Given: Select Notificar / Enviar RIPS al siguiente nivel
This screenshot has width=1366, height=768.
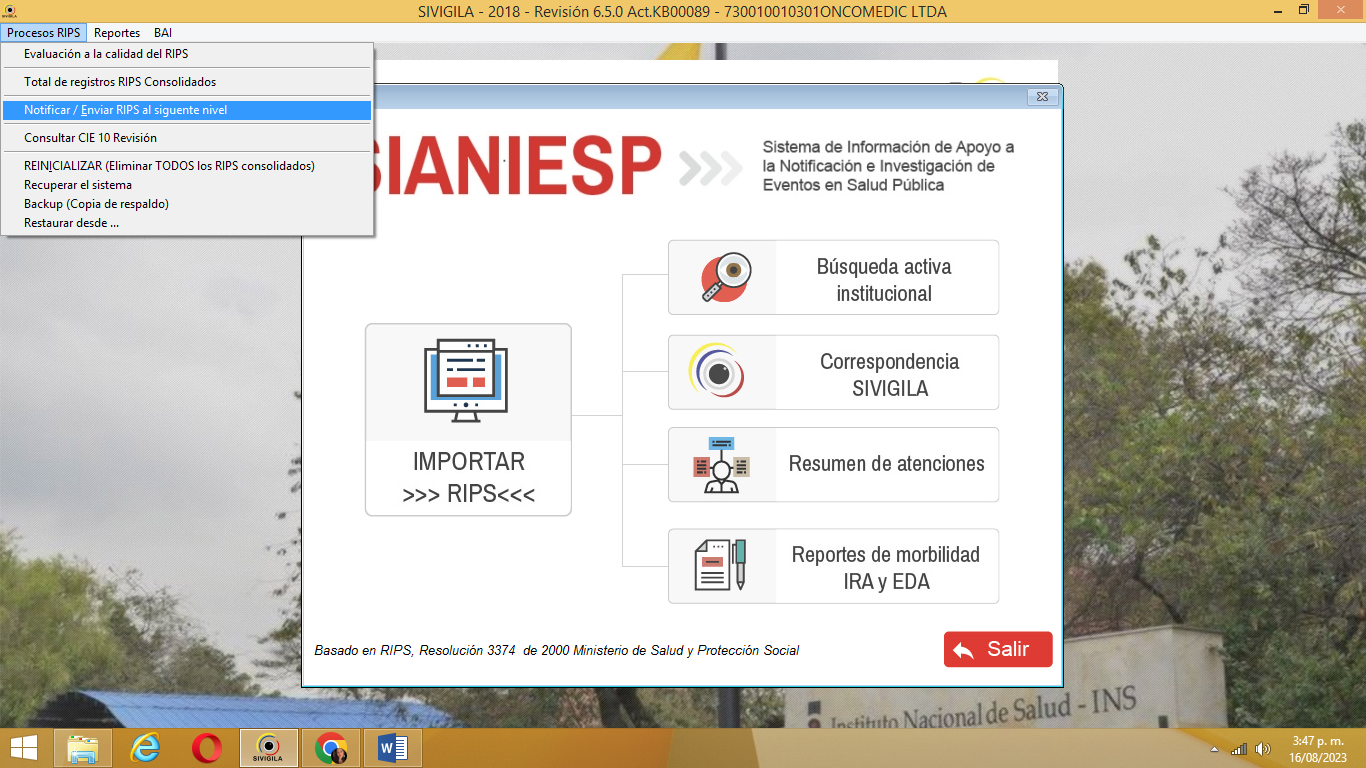Looking at the screenshot, I should point(126,110).
